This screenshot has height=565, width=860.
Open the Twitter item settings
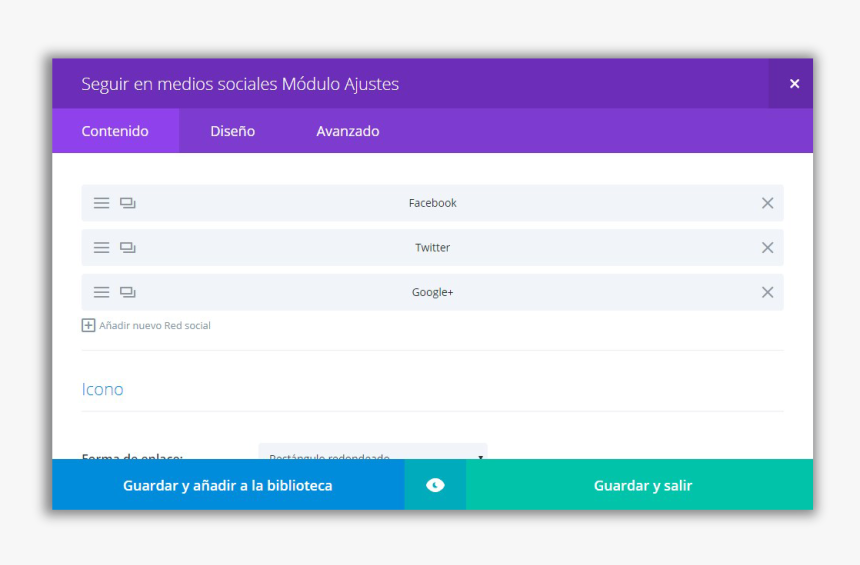[432, 247]
